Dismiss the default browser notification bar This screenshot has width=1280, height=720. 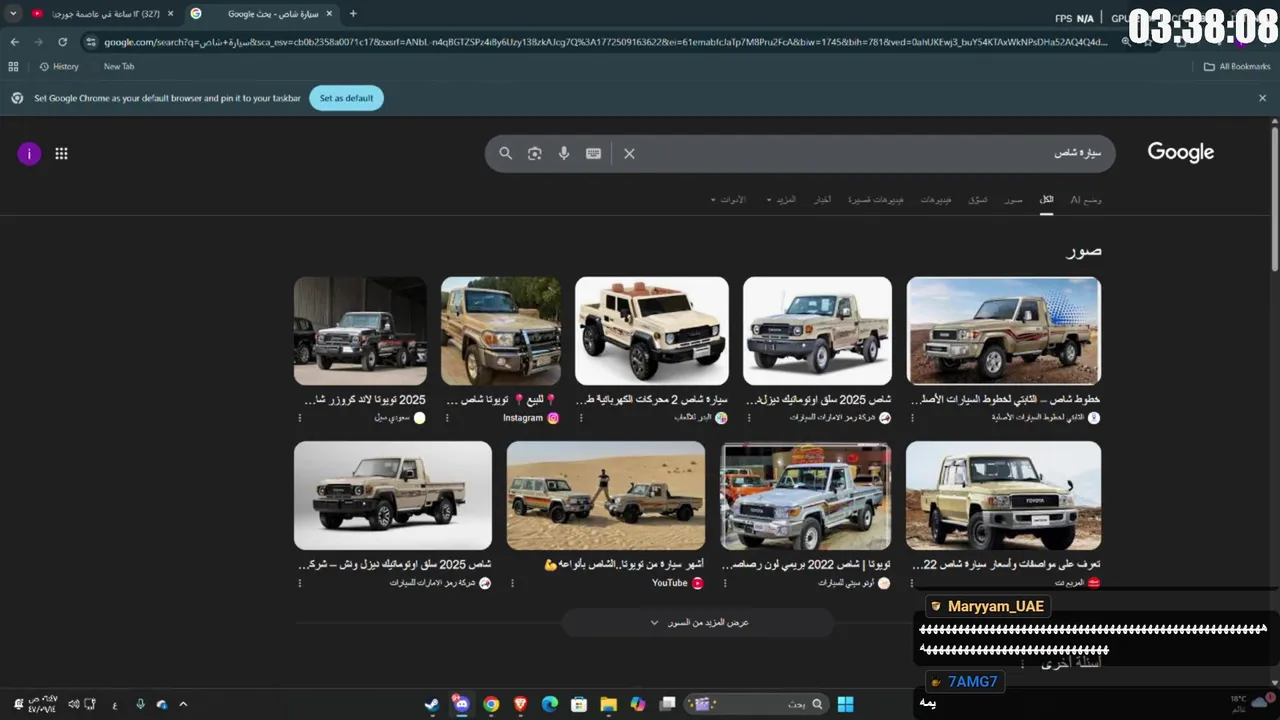[x=1262, y=98]
